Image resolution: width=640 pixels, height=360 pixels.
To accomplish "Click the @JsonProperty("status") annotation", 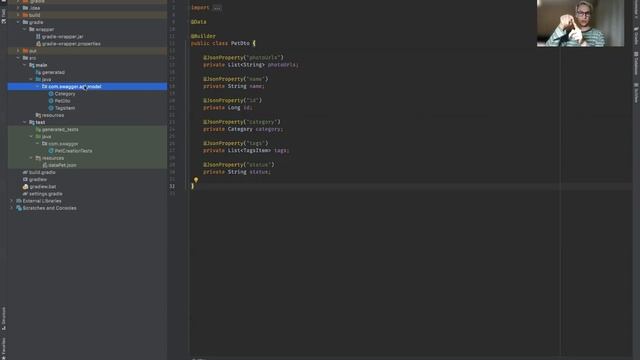I will (x=239, y=165).
